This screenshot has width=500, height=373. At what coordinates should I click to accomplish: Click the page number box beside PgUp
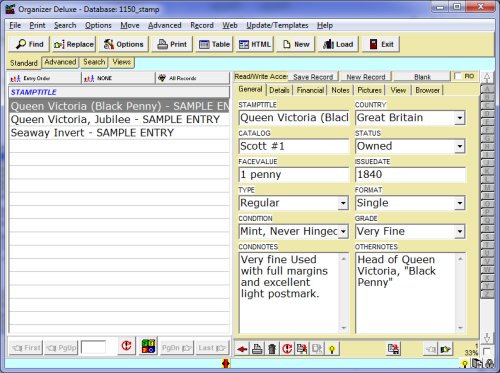pos(93,347)
